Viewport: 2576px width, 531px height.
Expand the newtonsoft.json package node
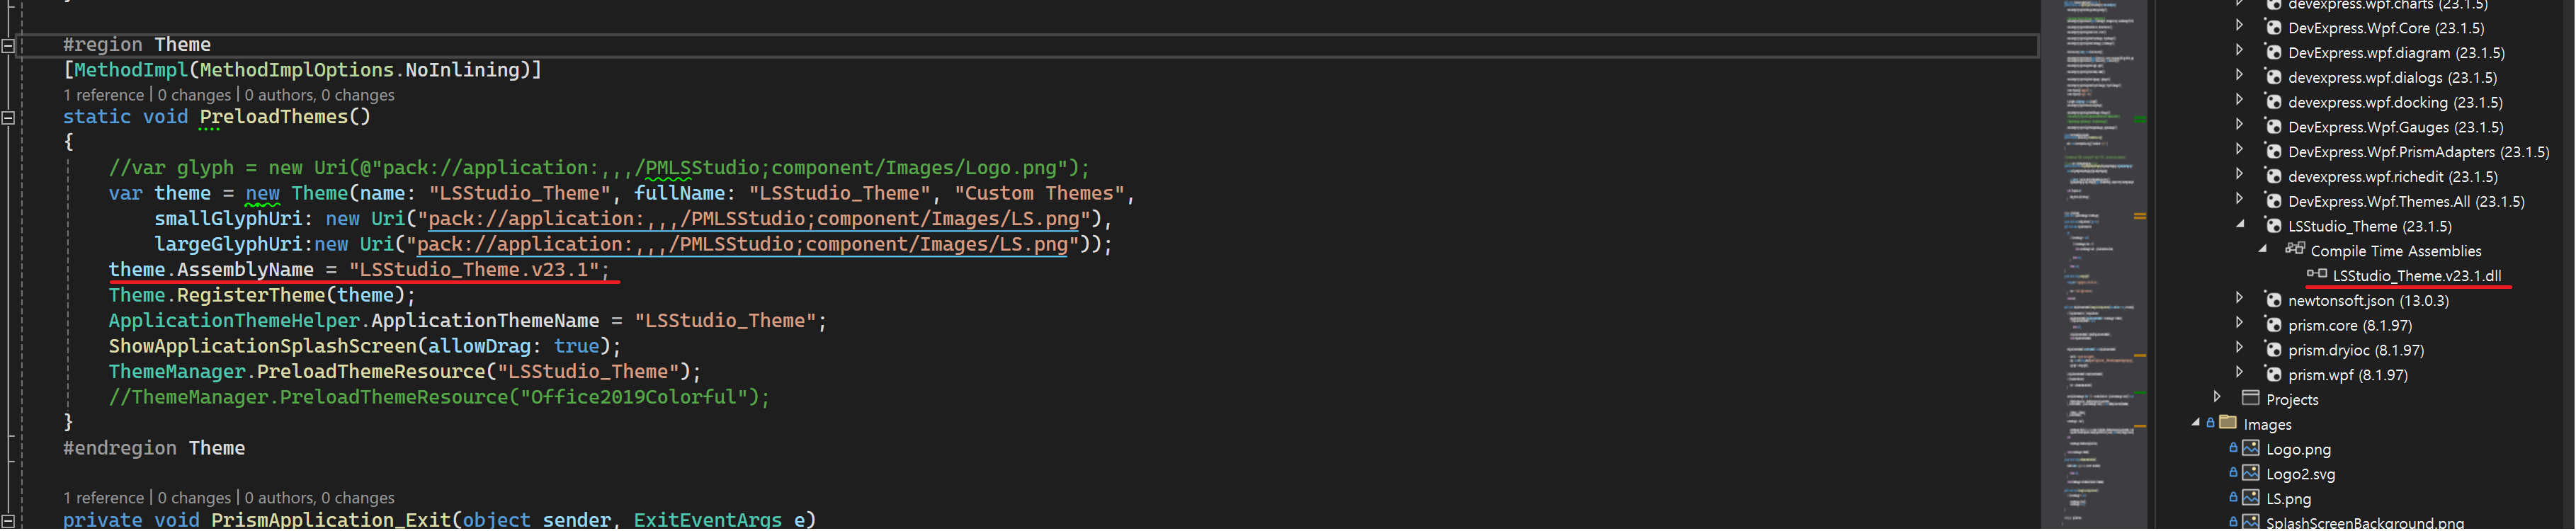(x=2240, y=297)
